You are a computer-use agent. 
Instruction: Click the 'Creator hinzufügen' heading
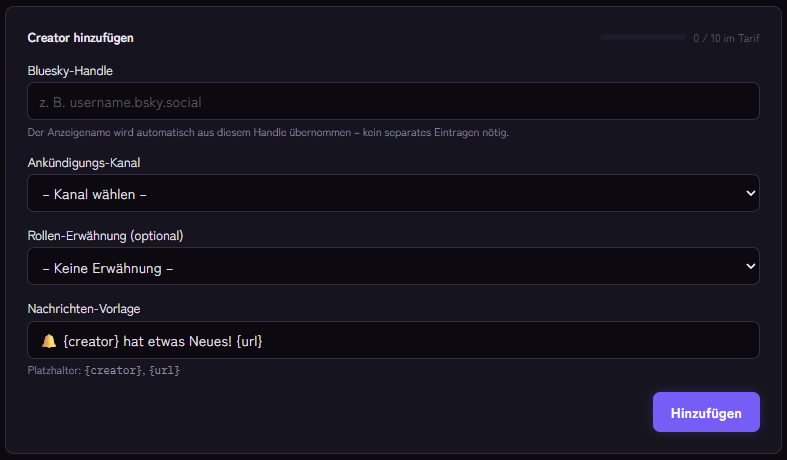tap(80, 38)
